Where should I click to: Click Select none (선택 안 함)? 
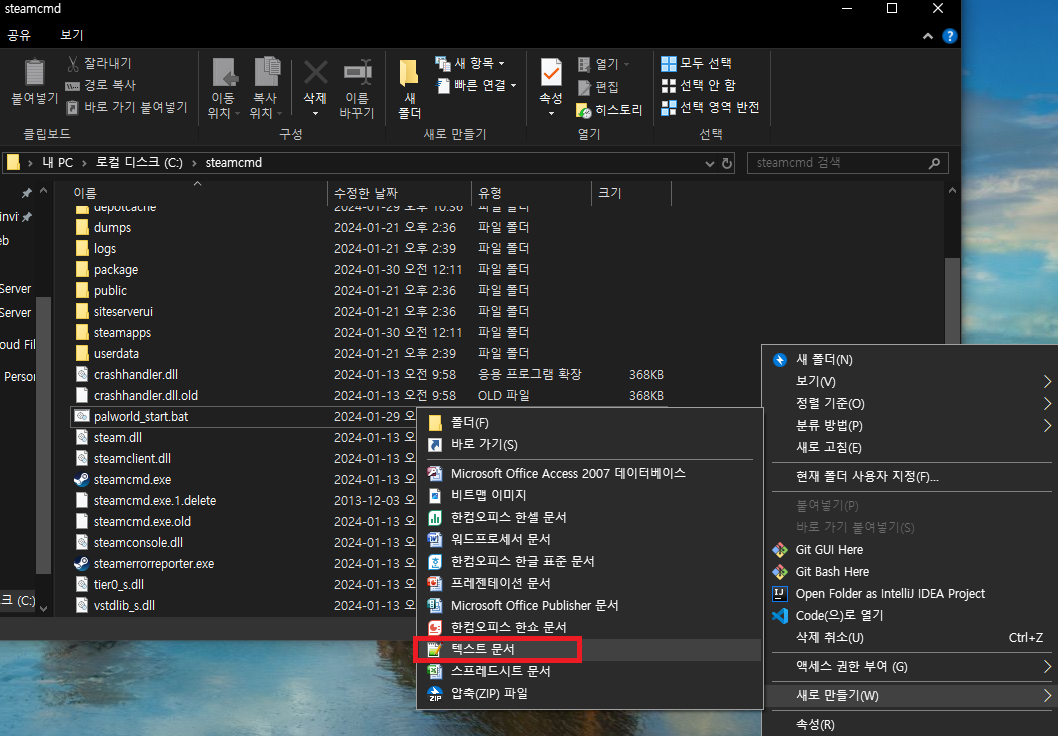[x=698, y=85]
